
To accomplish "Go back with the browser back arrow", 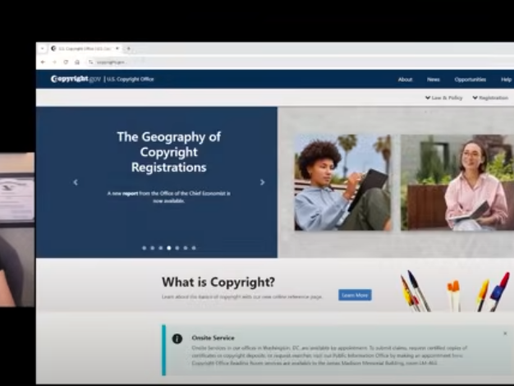I will pos(43,62).
